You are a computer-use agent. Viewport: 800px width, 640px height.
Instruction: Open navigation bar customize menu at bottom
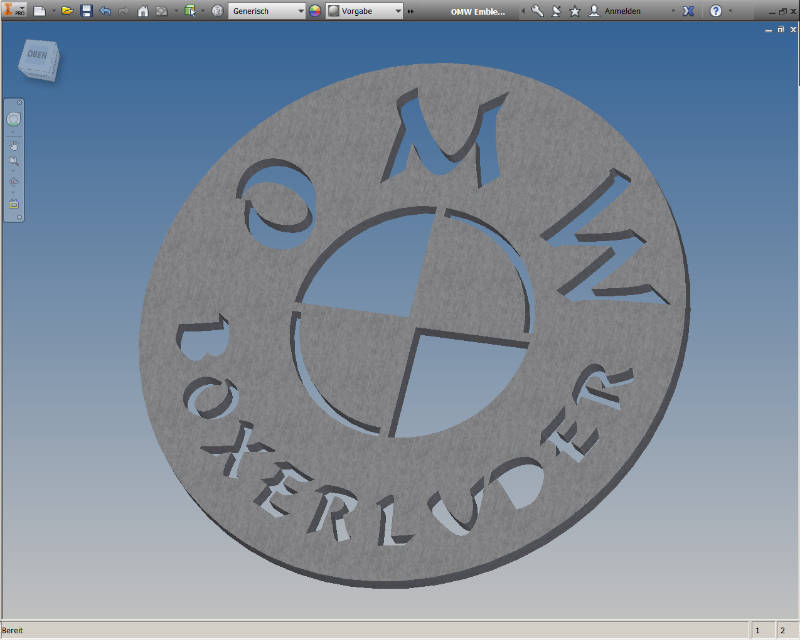[19, 217]
